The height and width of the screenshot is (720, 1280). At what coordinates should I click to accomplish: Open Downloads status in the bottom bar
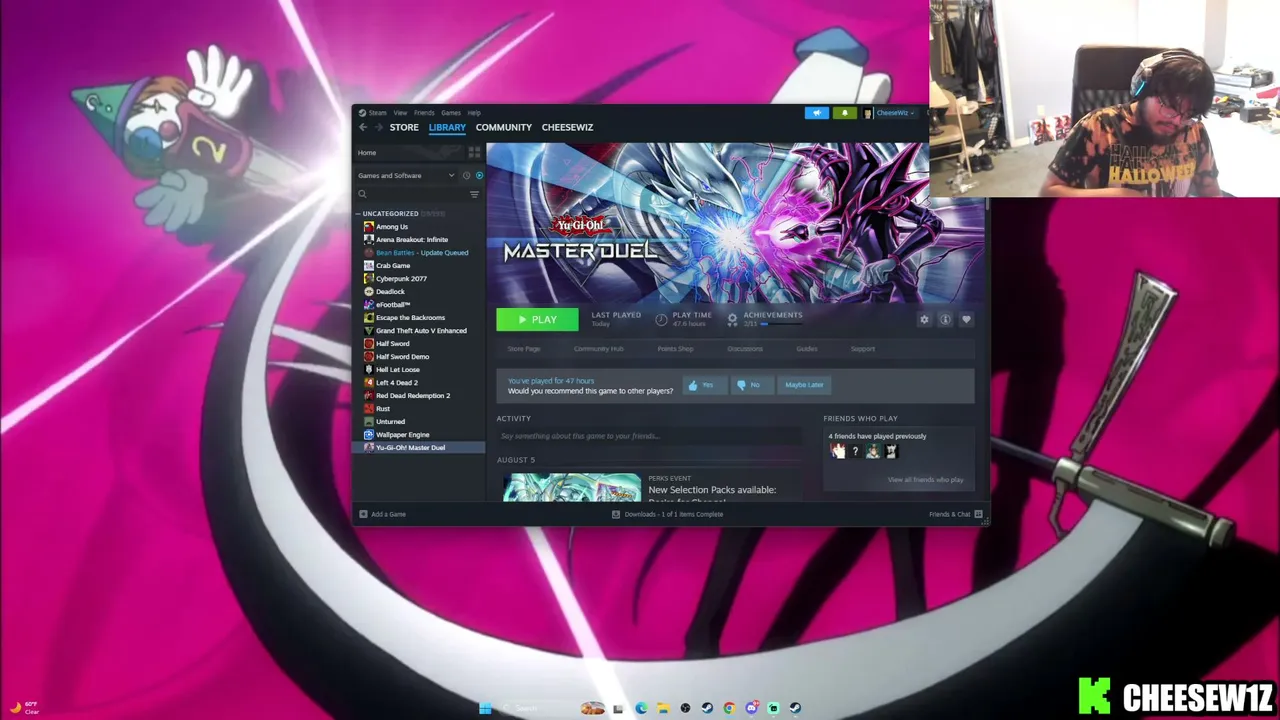tap(668, 514)
